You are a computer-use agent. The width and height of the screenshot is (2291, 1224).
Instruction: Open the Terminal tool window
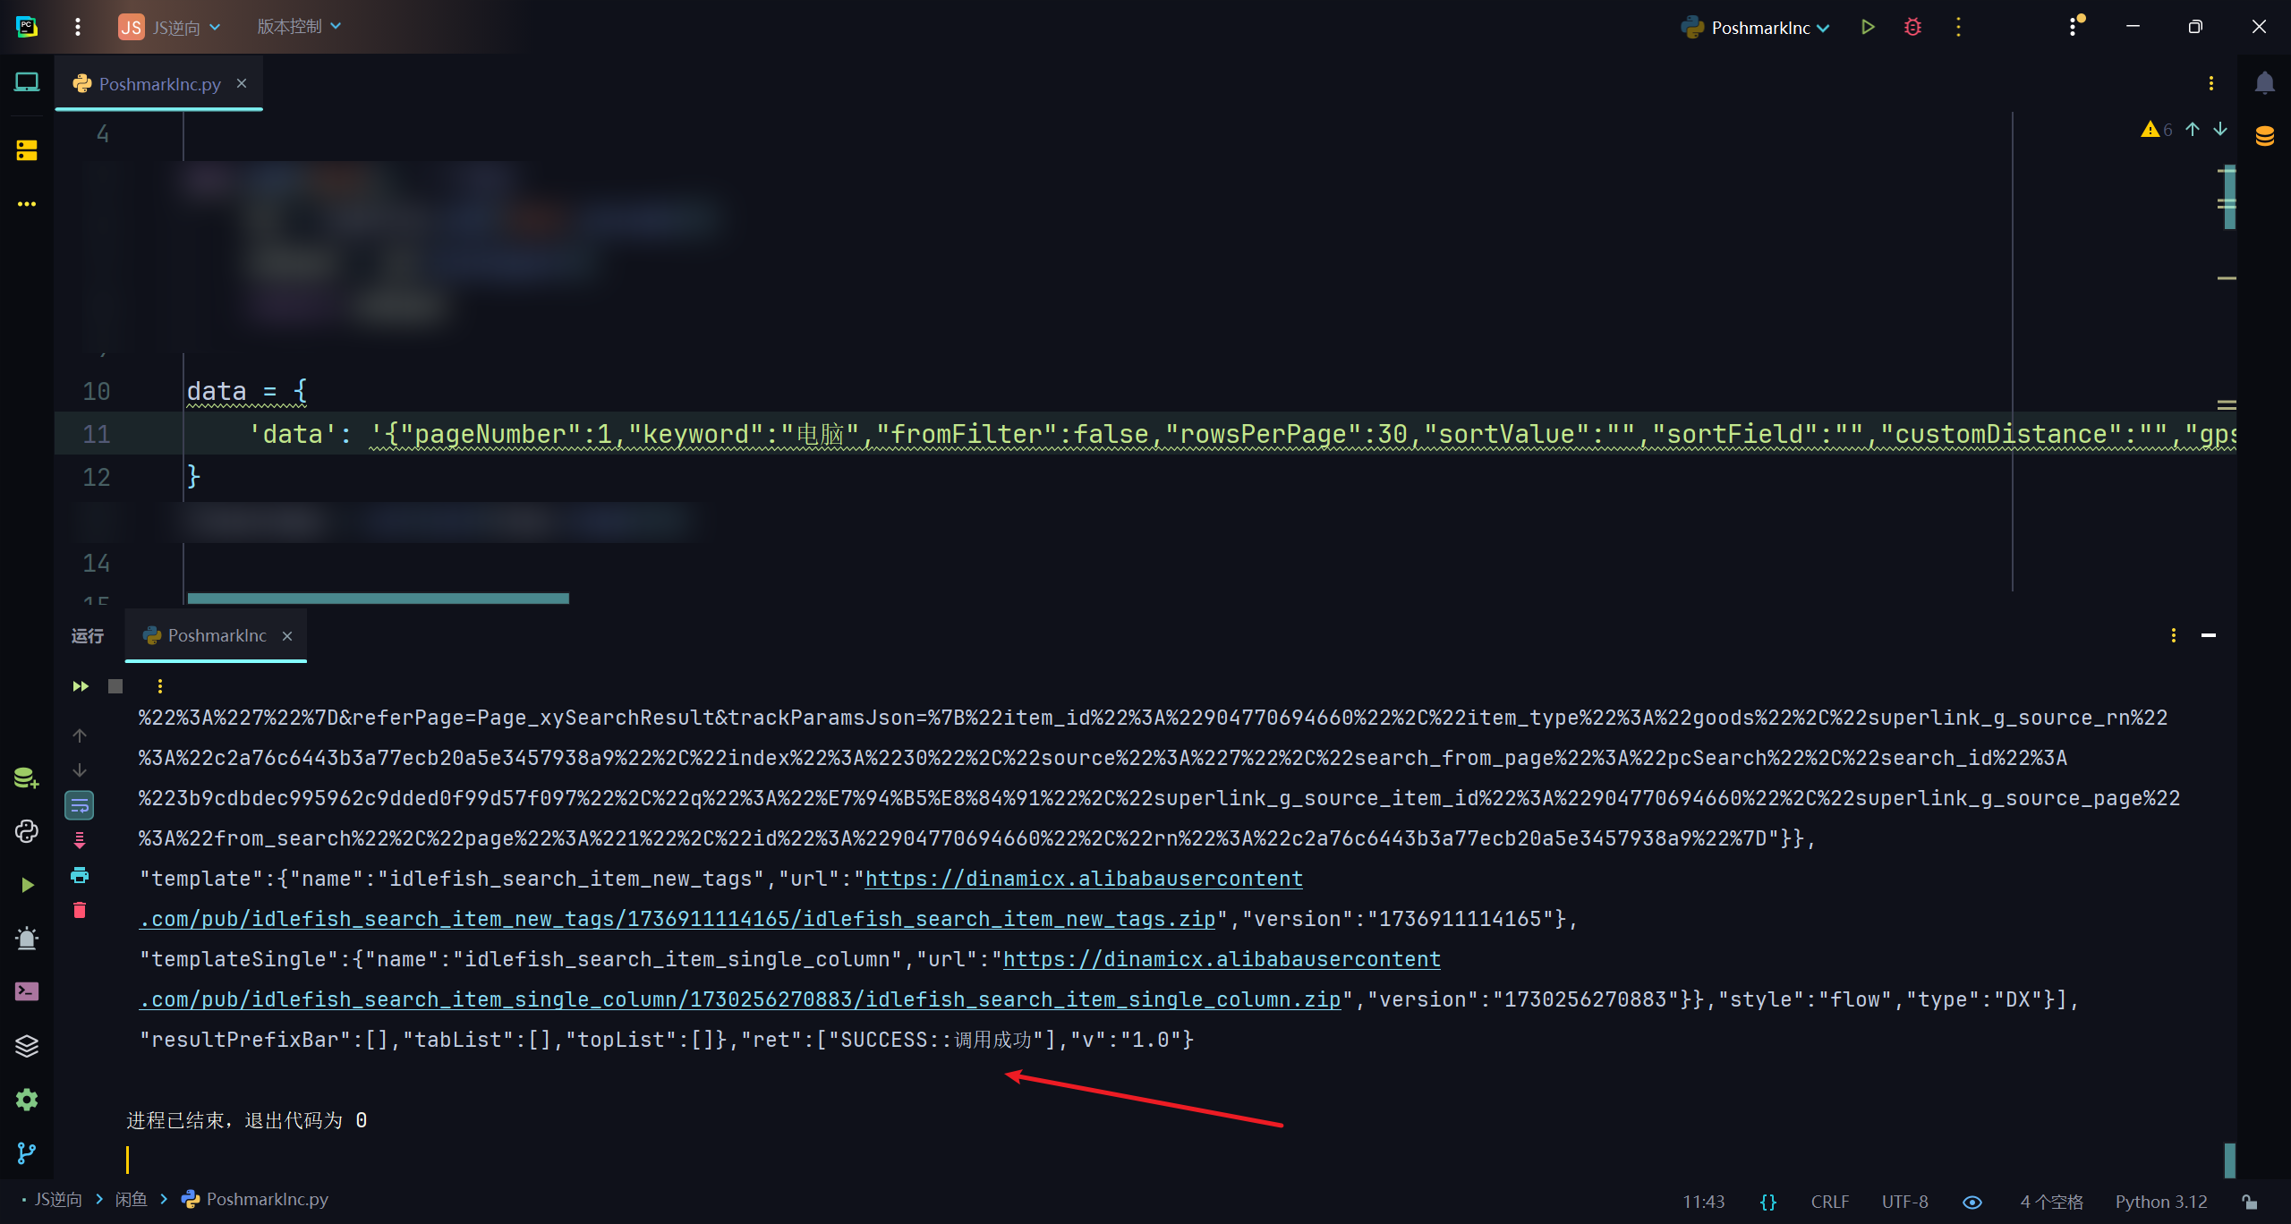(x=27, y=991)
